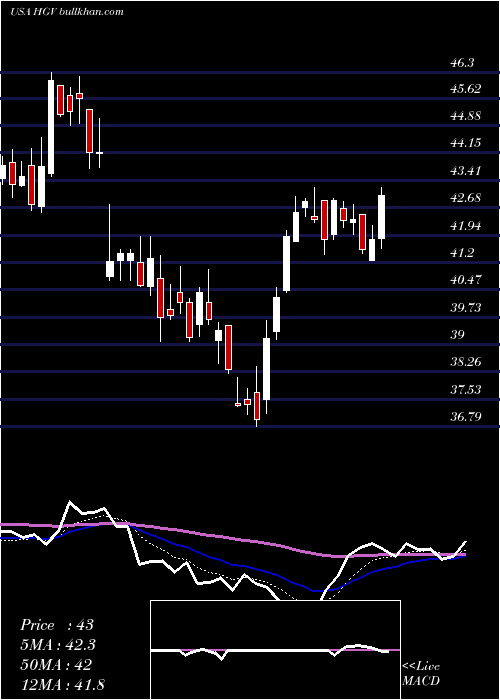Click the 37.53 price axis label

466,390
